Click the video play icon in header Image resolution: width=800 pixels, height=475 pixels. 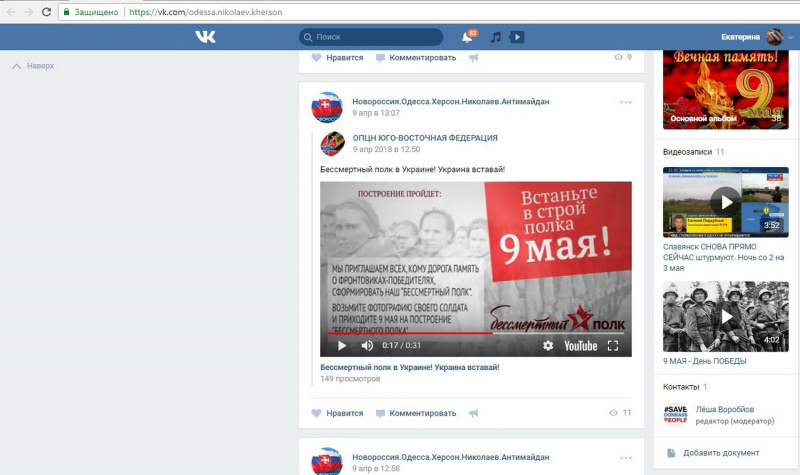[x=517, y=37]
